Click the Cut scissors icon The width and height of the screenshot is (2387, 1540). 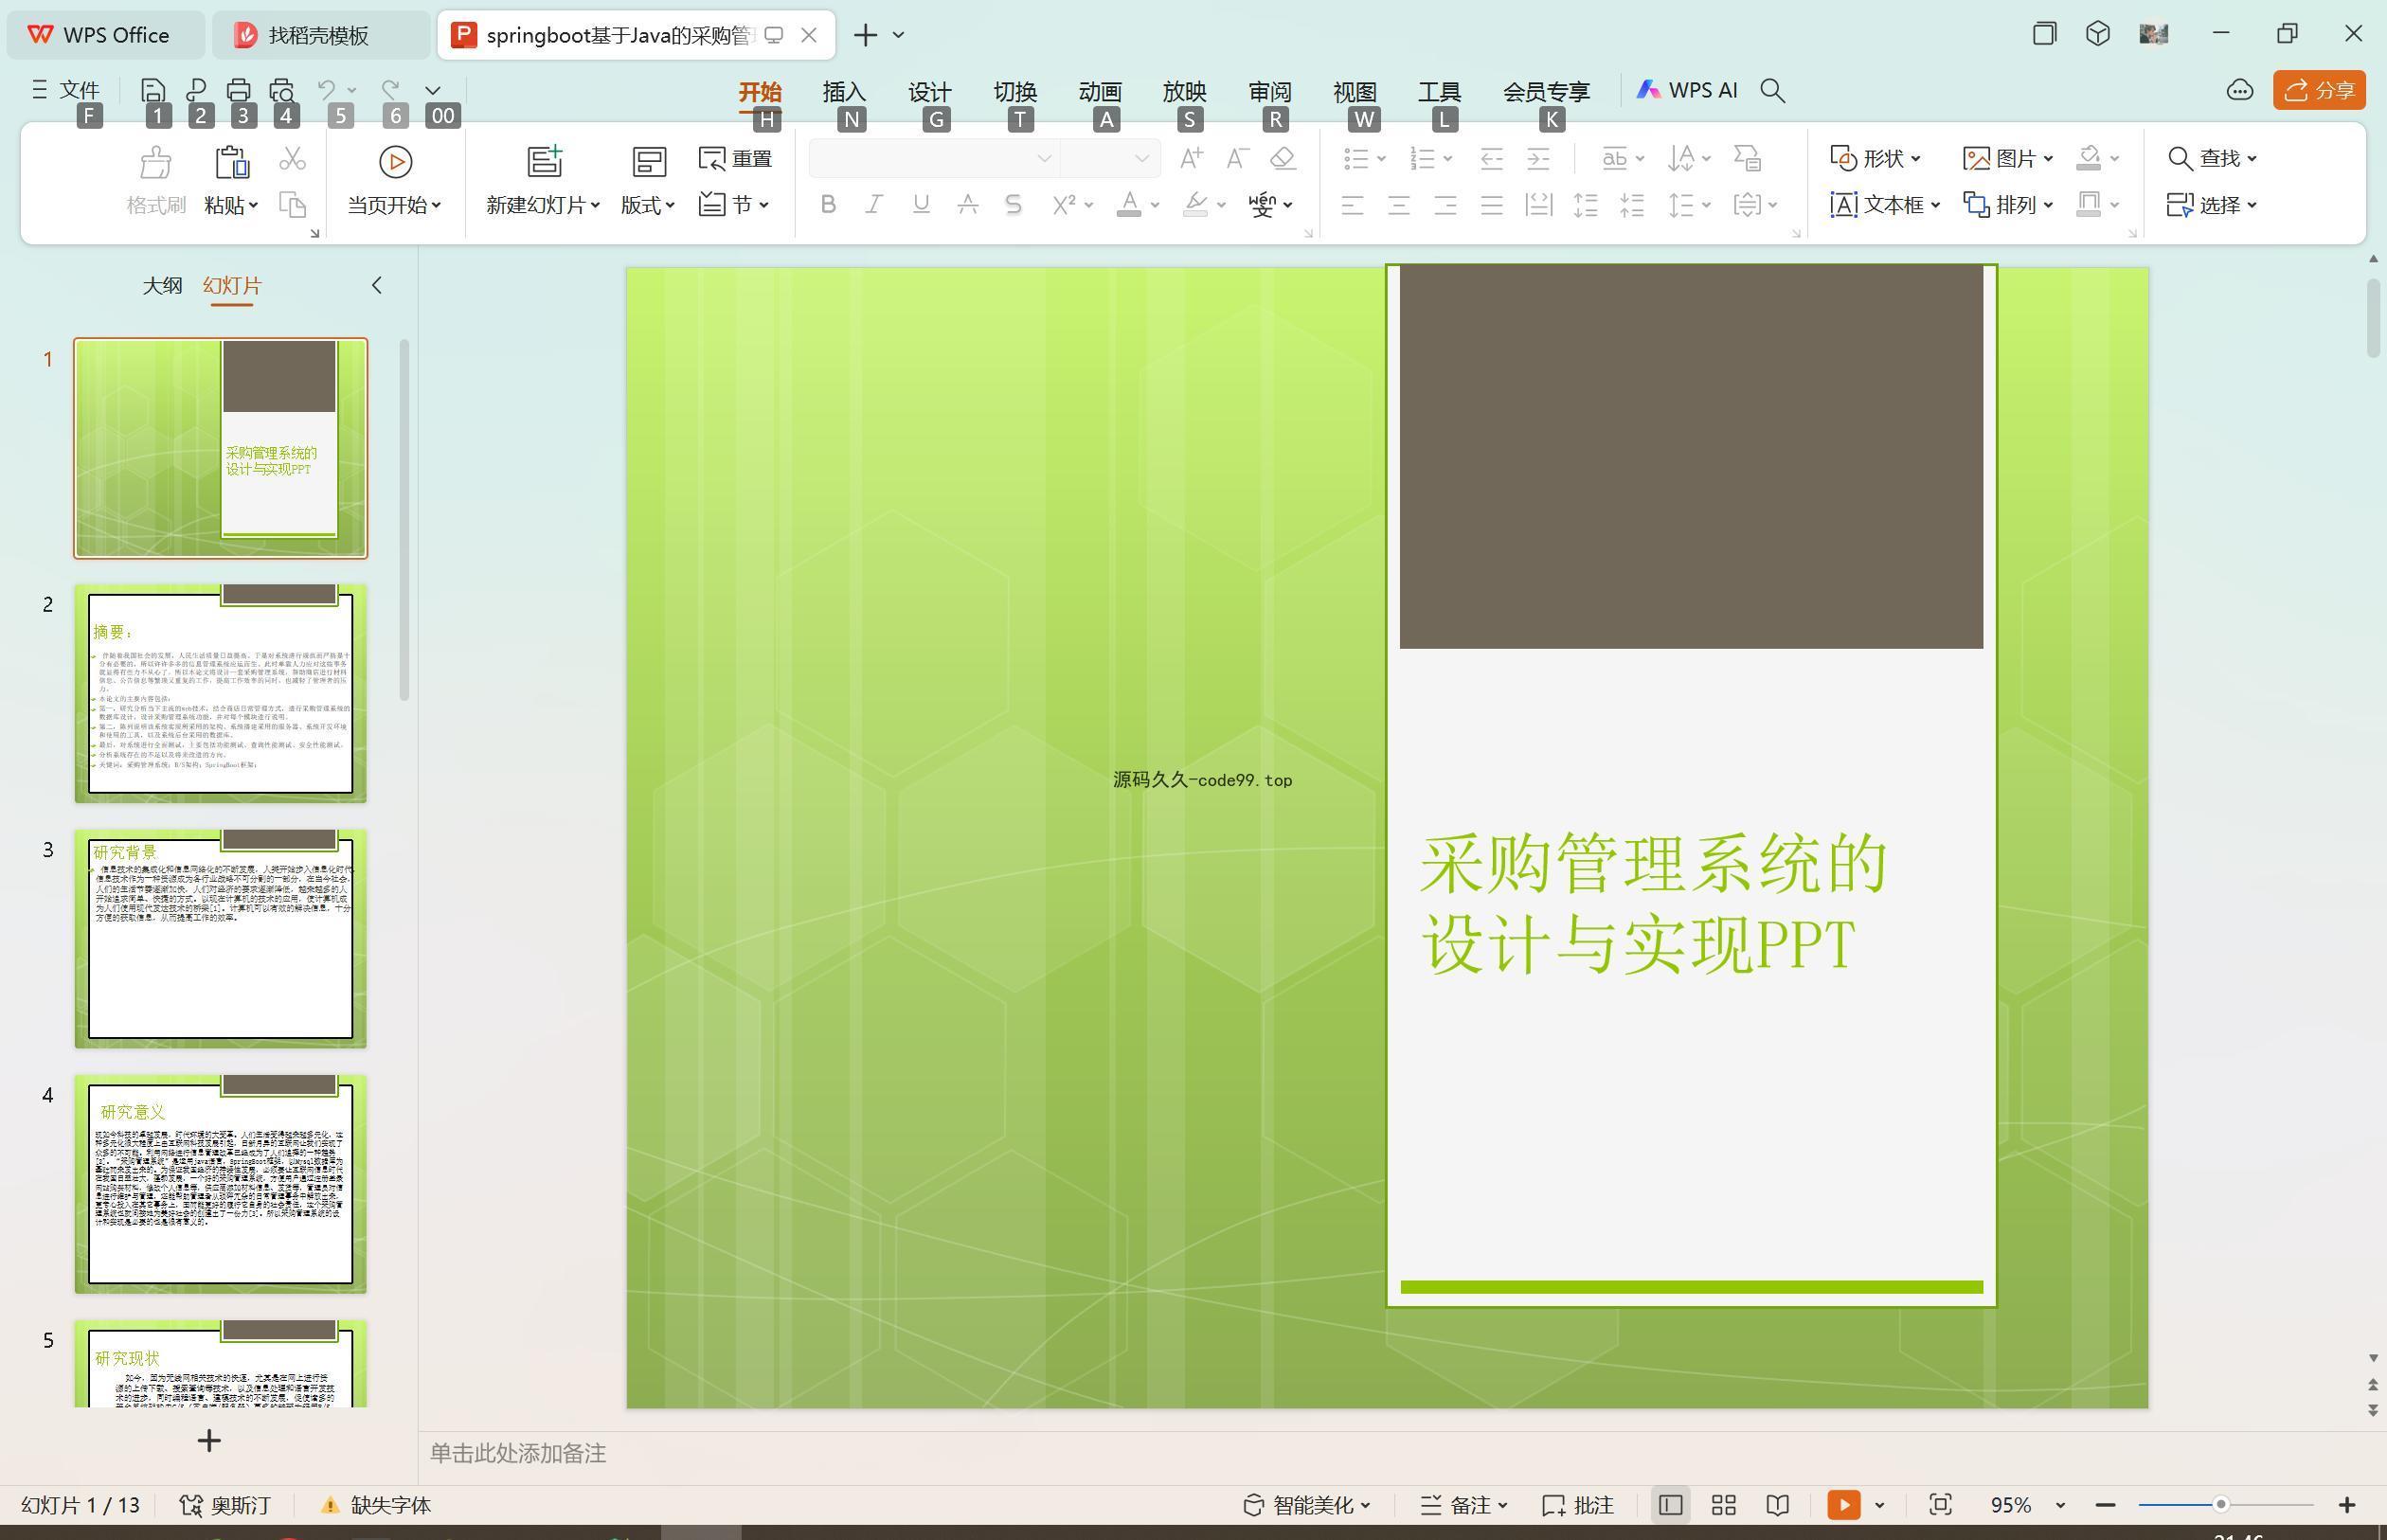click(292, 158)
